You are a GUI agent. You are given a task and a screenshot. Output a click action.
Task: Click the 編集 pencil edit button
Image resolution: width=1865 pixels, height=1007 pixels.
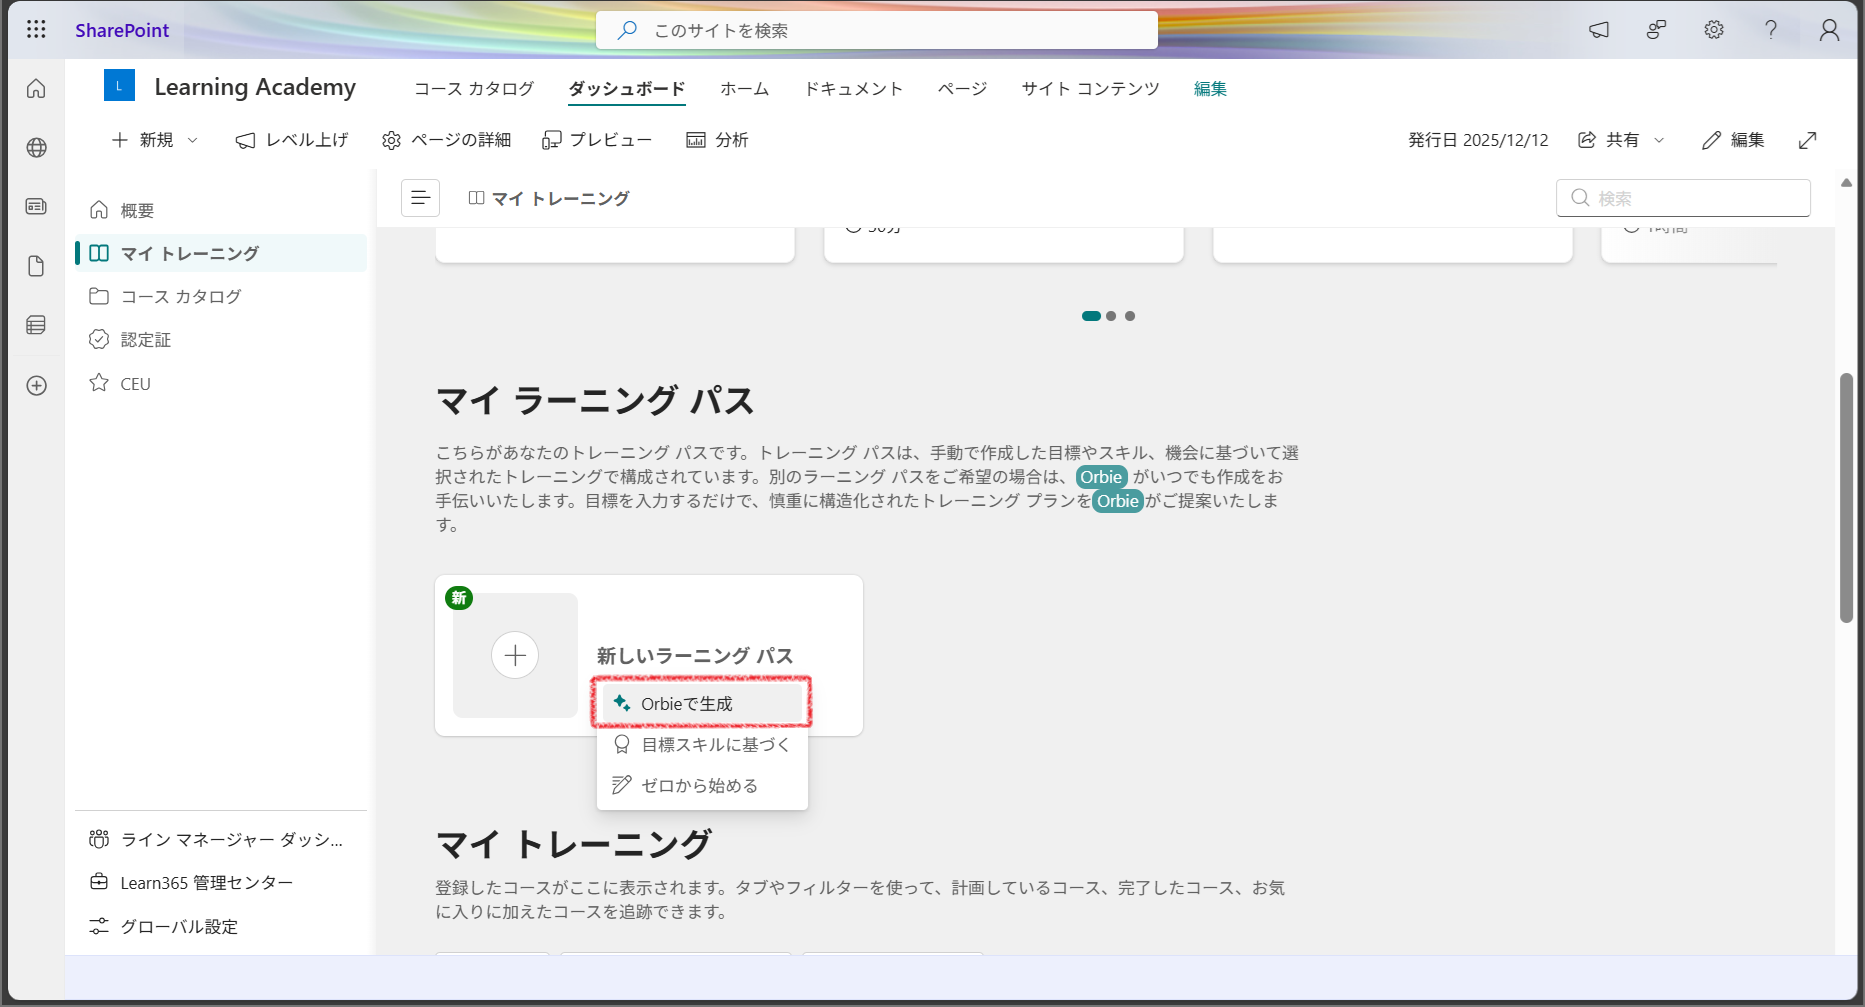pyautogui.click(x=1733, y=140)
